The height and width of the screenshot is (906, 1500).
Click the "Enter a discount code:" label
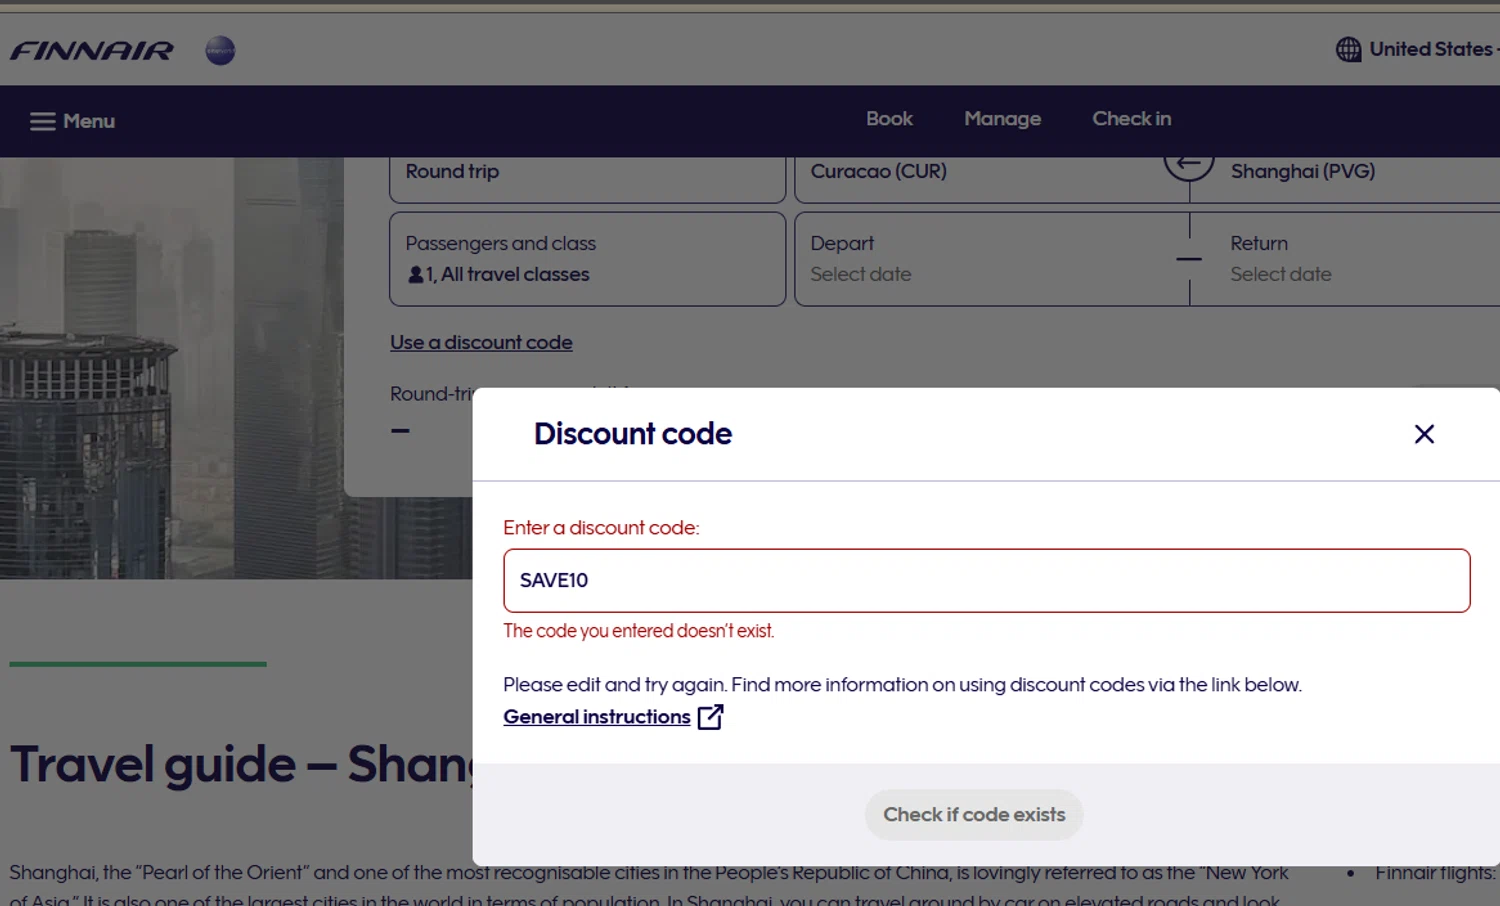(601, 528)
